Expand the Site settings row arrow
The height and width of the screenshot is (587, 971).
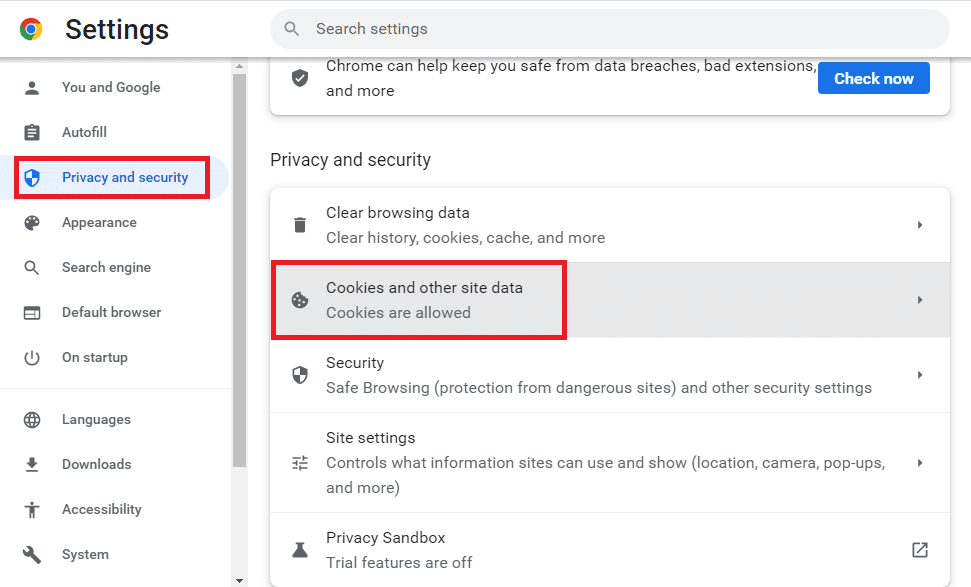[920, 463]
